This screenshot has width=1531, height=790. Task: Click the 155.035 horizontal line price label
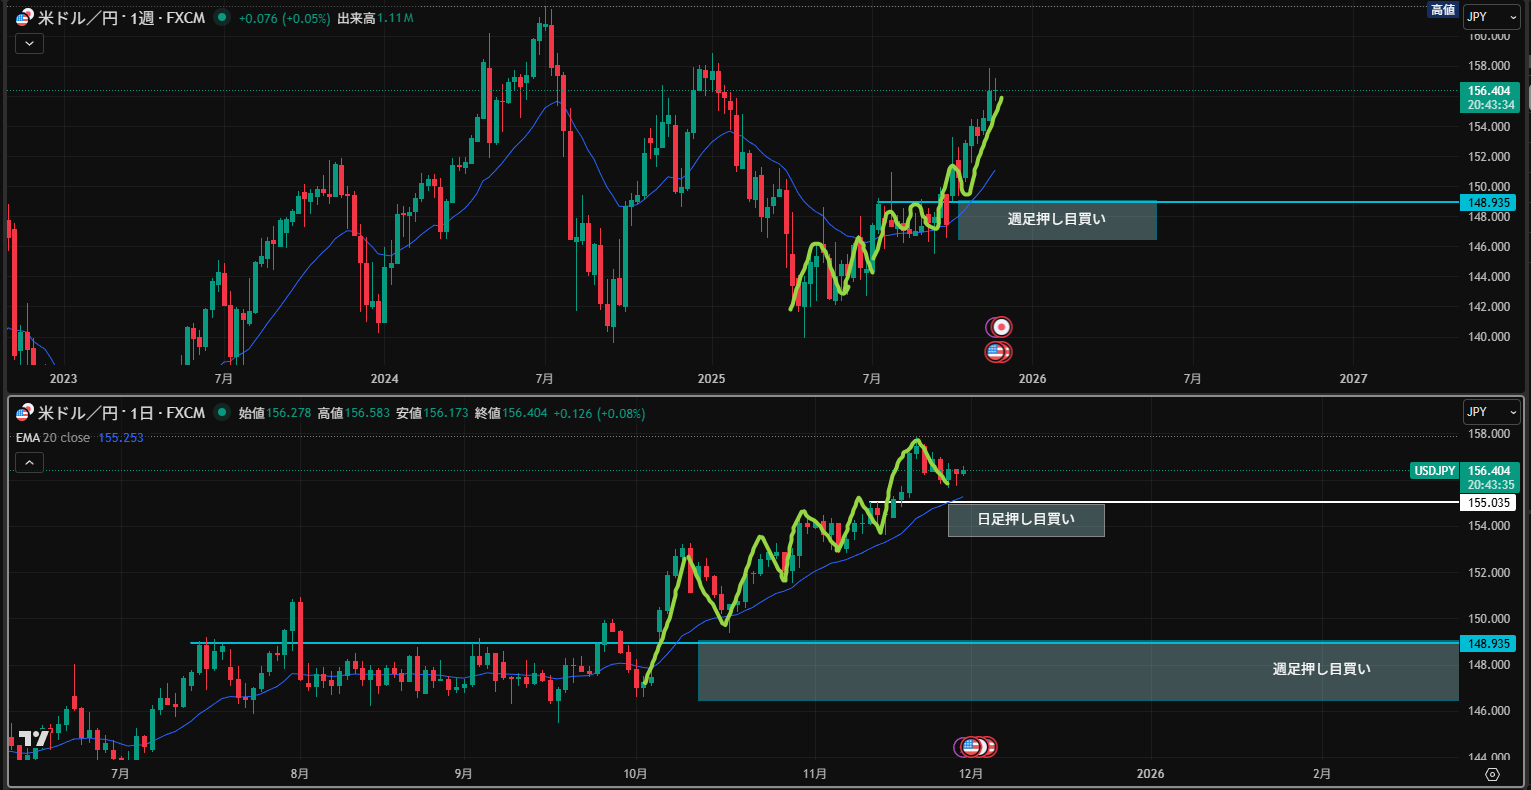[x=1489, y=503]
